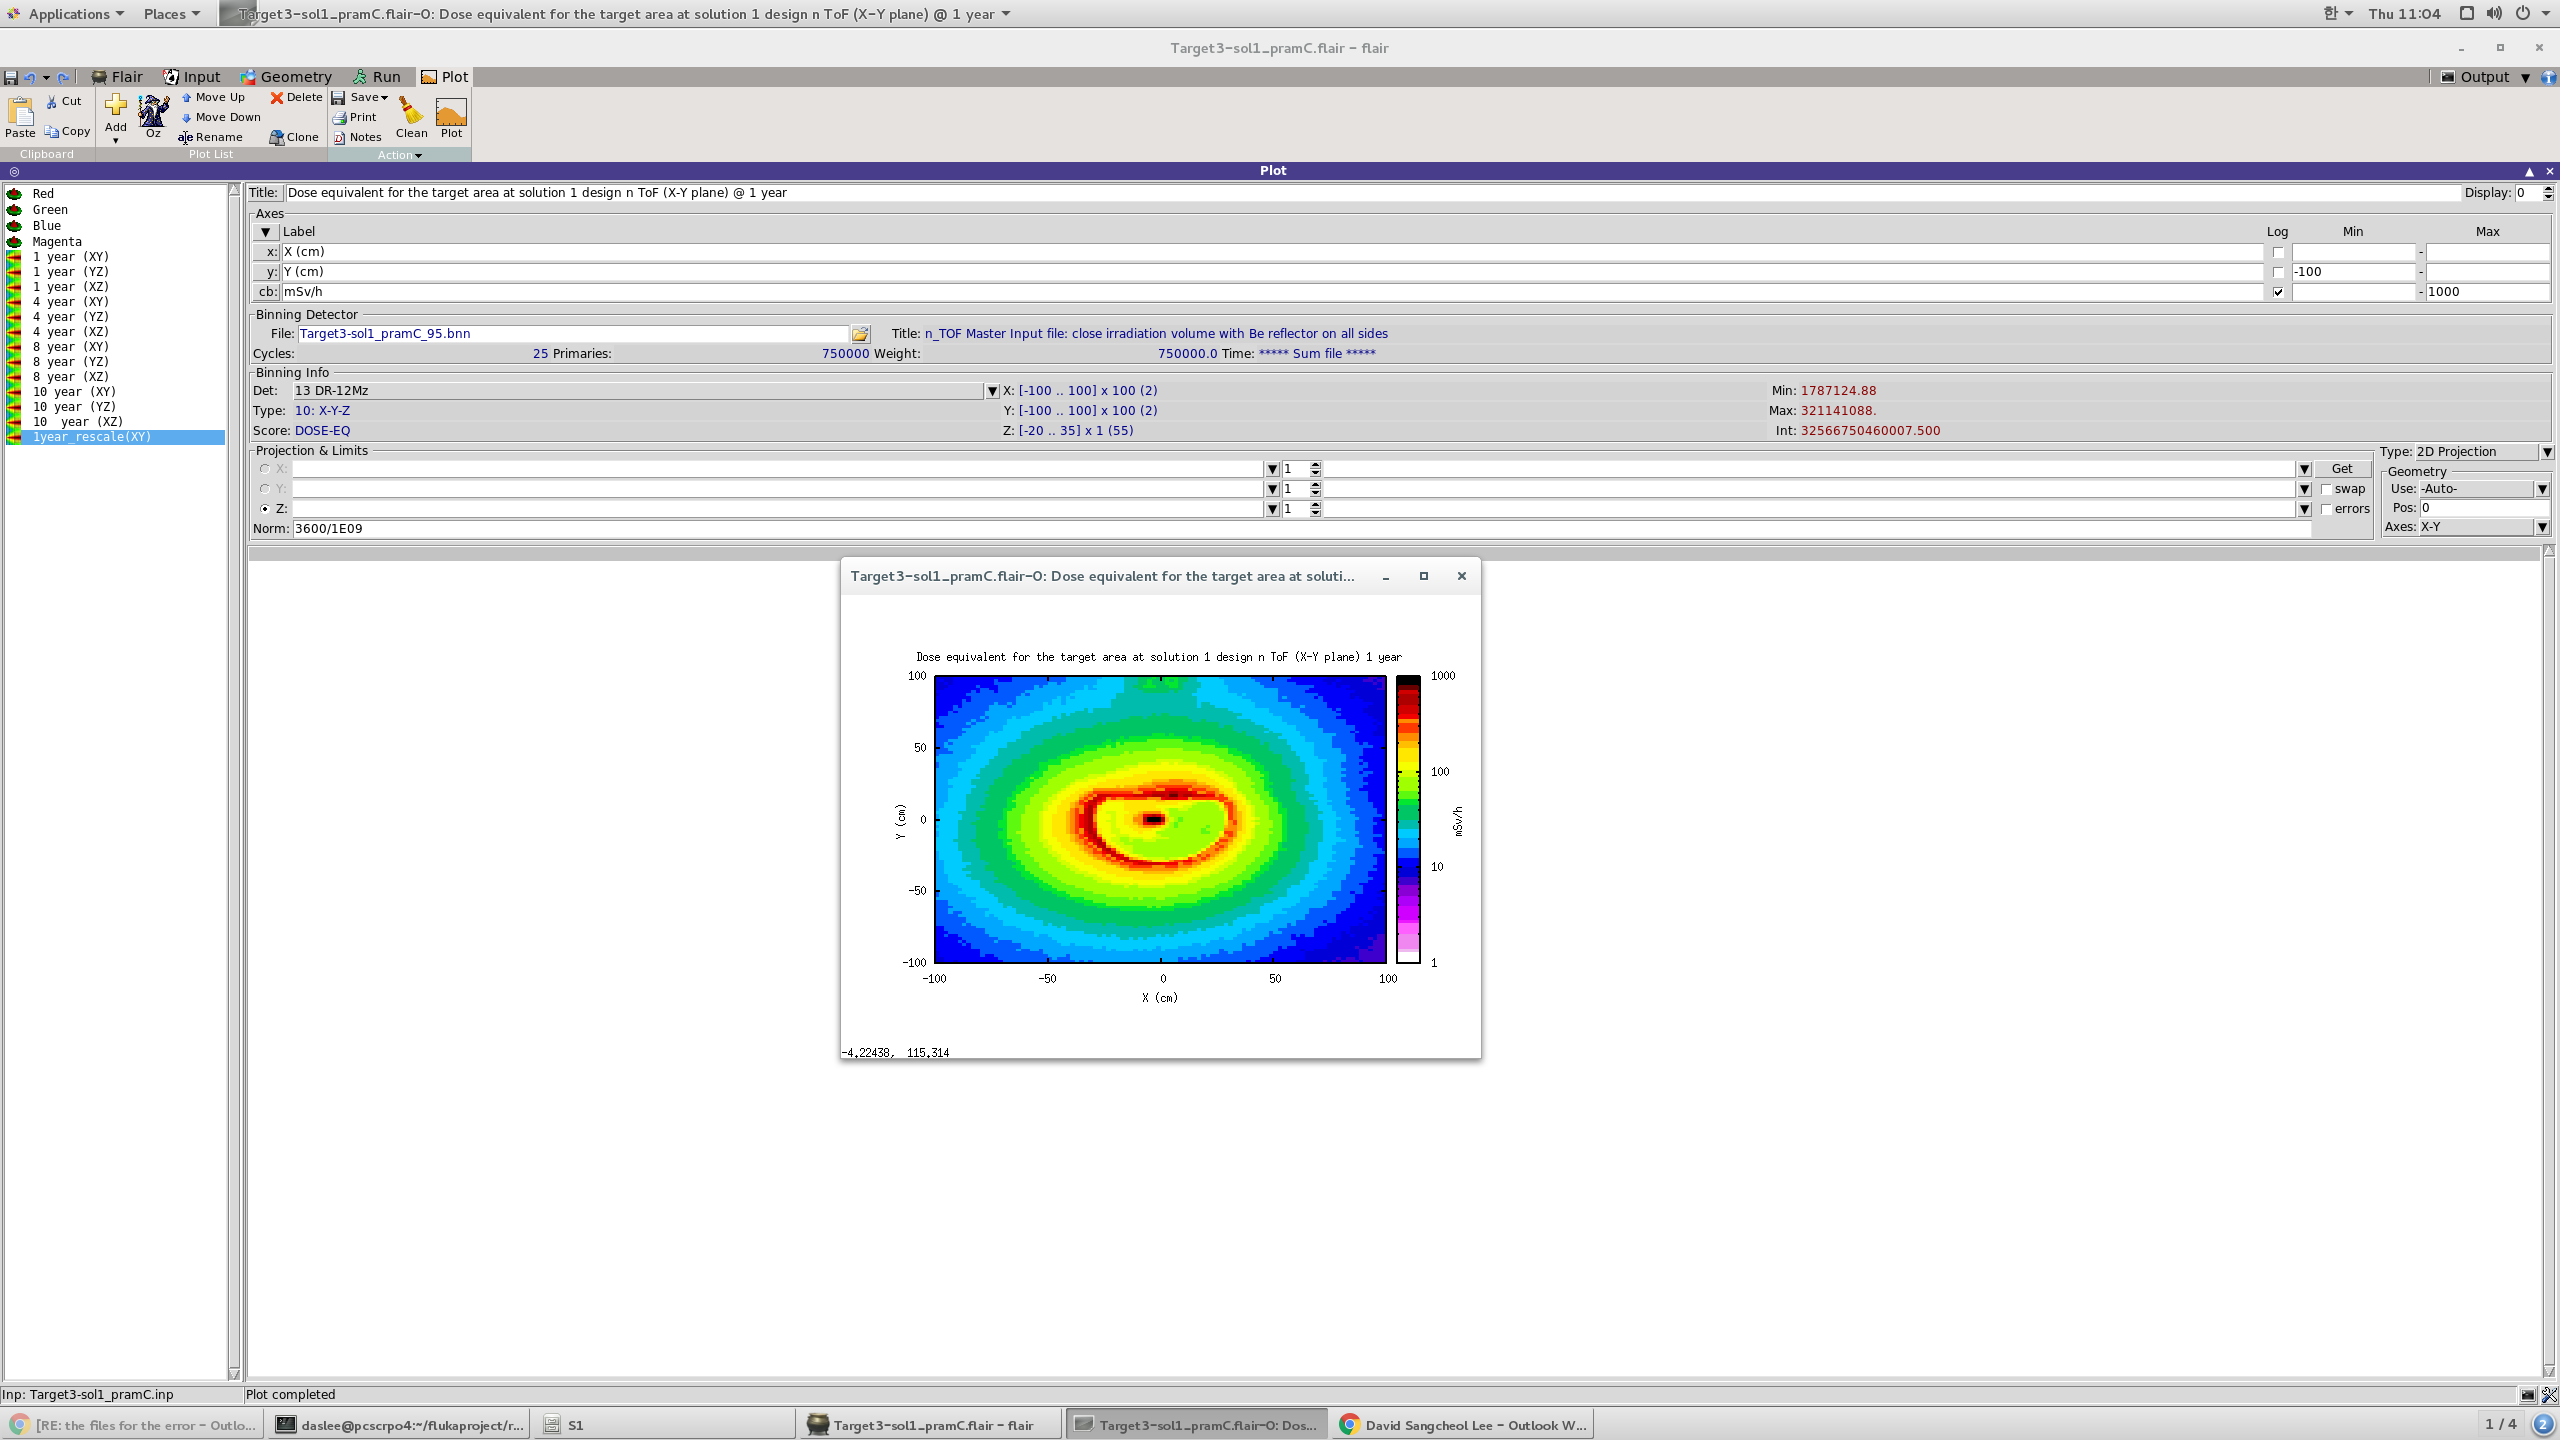Switch to the Input tab
The height and width of the screenshot is (1440, 2560).
192,77
